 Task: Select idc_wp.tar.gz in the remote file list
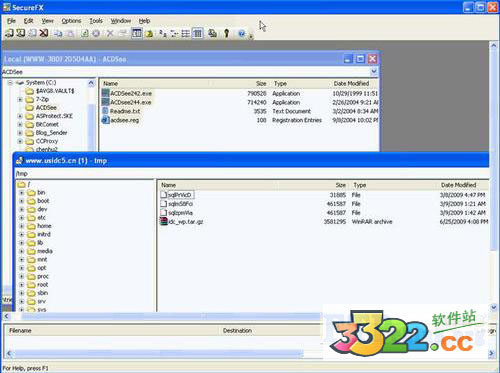pyautogui.click(x=186, y=222)
